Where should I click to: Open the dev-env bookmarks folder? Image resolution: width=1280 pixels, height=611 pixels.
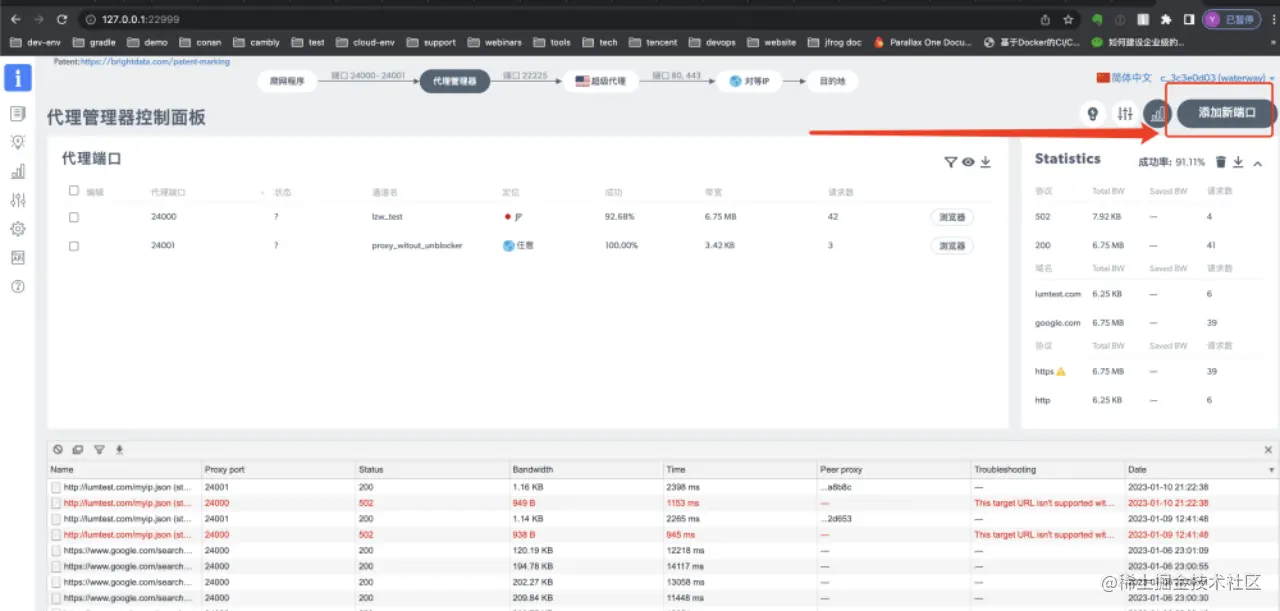tap(37, 43)
